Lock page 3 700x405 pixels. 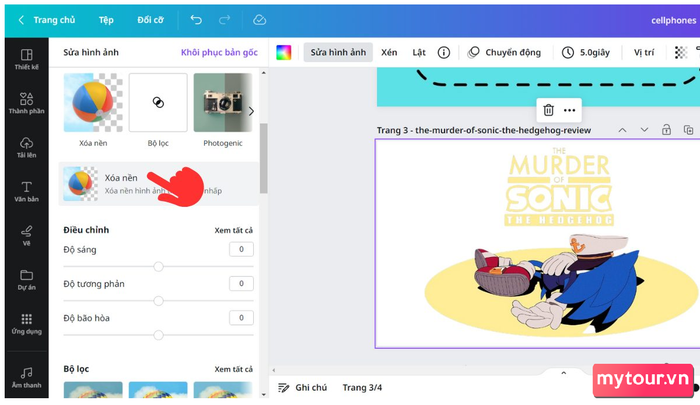(666, 130)
